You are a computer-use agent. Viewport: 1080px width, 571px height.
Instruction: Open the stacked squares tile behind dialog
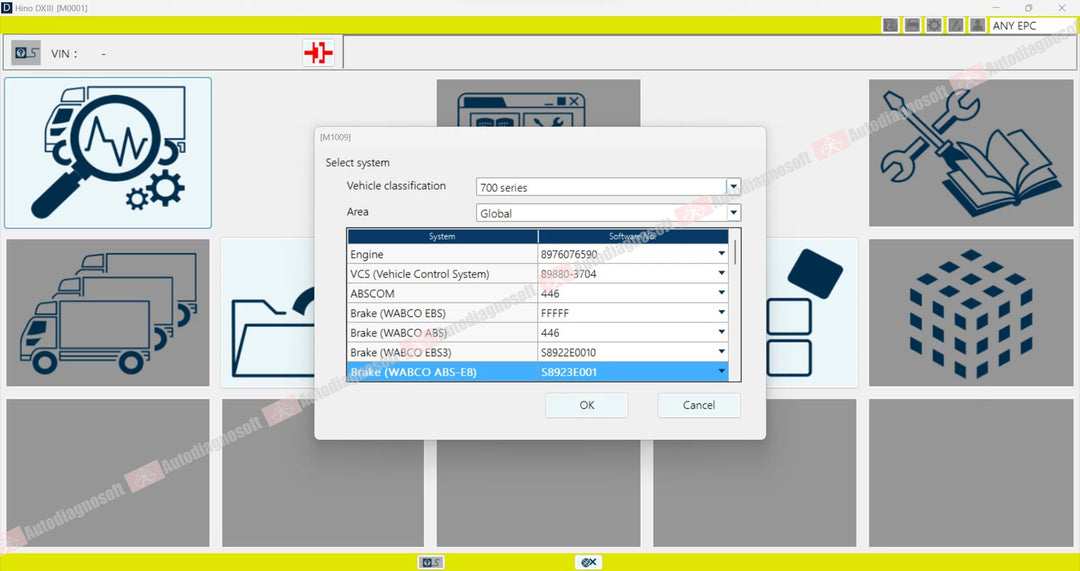[x=812, y=313]
